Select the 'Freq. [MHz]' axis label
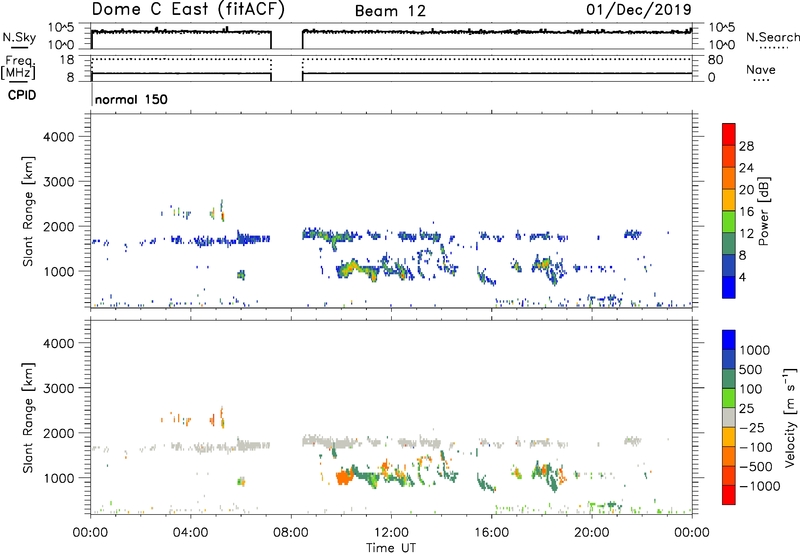800x554 pixels. [x=18, y=67]
